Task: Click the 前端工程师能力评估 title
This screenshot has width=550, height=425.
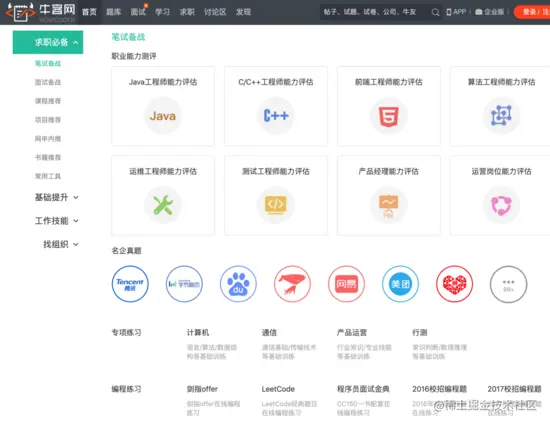Action: (389, 82)
